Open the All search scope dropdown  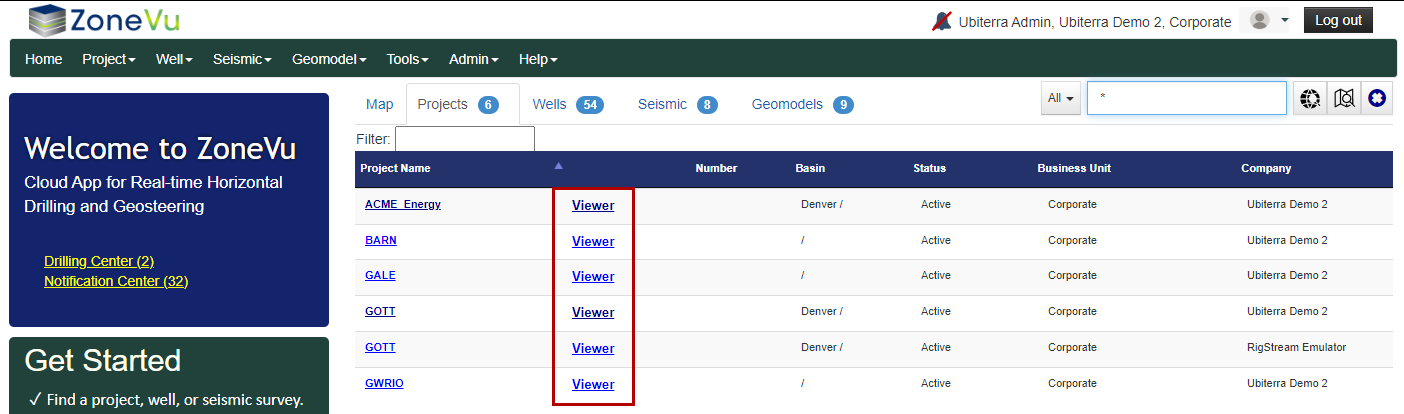coord(1061,98)
